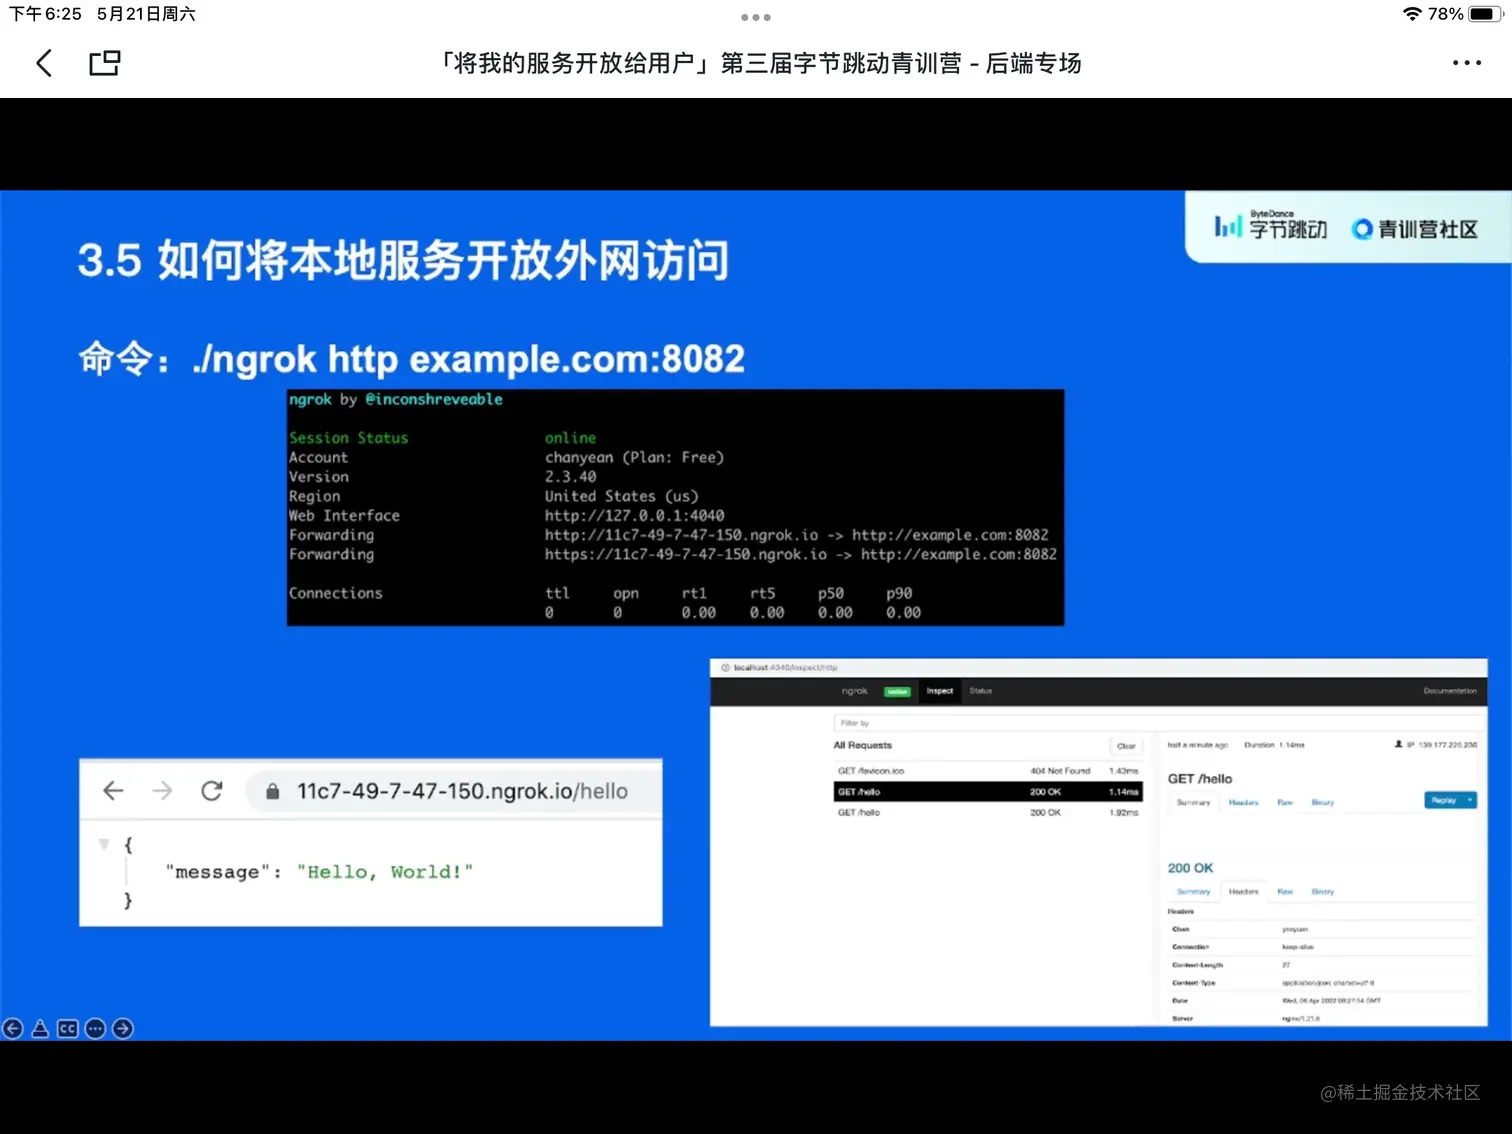The image size is (1512, 1134).
Task: Click the ByteDance 字节跳动 logo
Action: pos(1270,227)
